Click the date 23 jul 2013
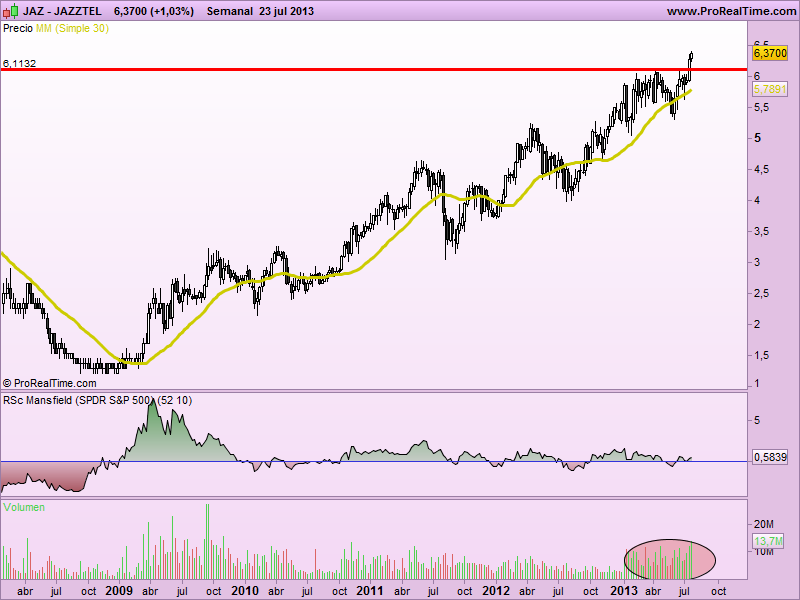Image resolution: width=800 pixels, height=600 pixels. coord(286,11)
